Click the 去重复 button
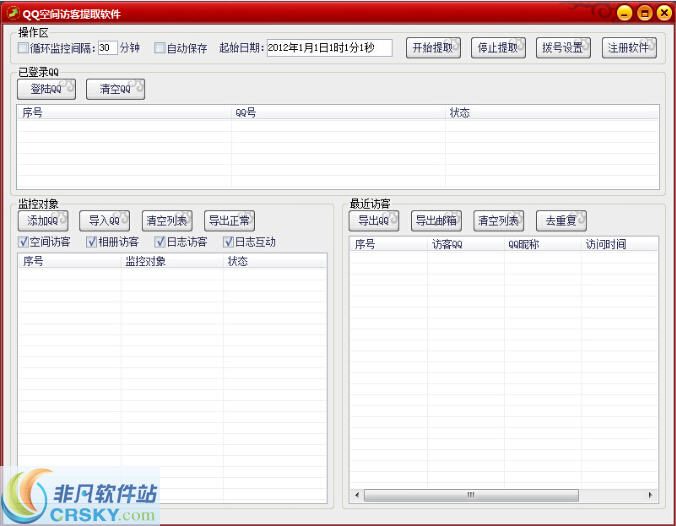This screenshot has height=526, width=676. [x=561, y=221]
